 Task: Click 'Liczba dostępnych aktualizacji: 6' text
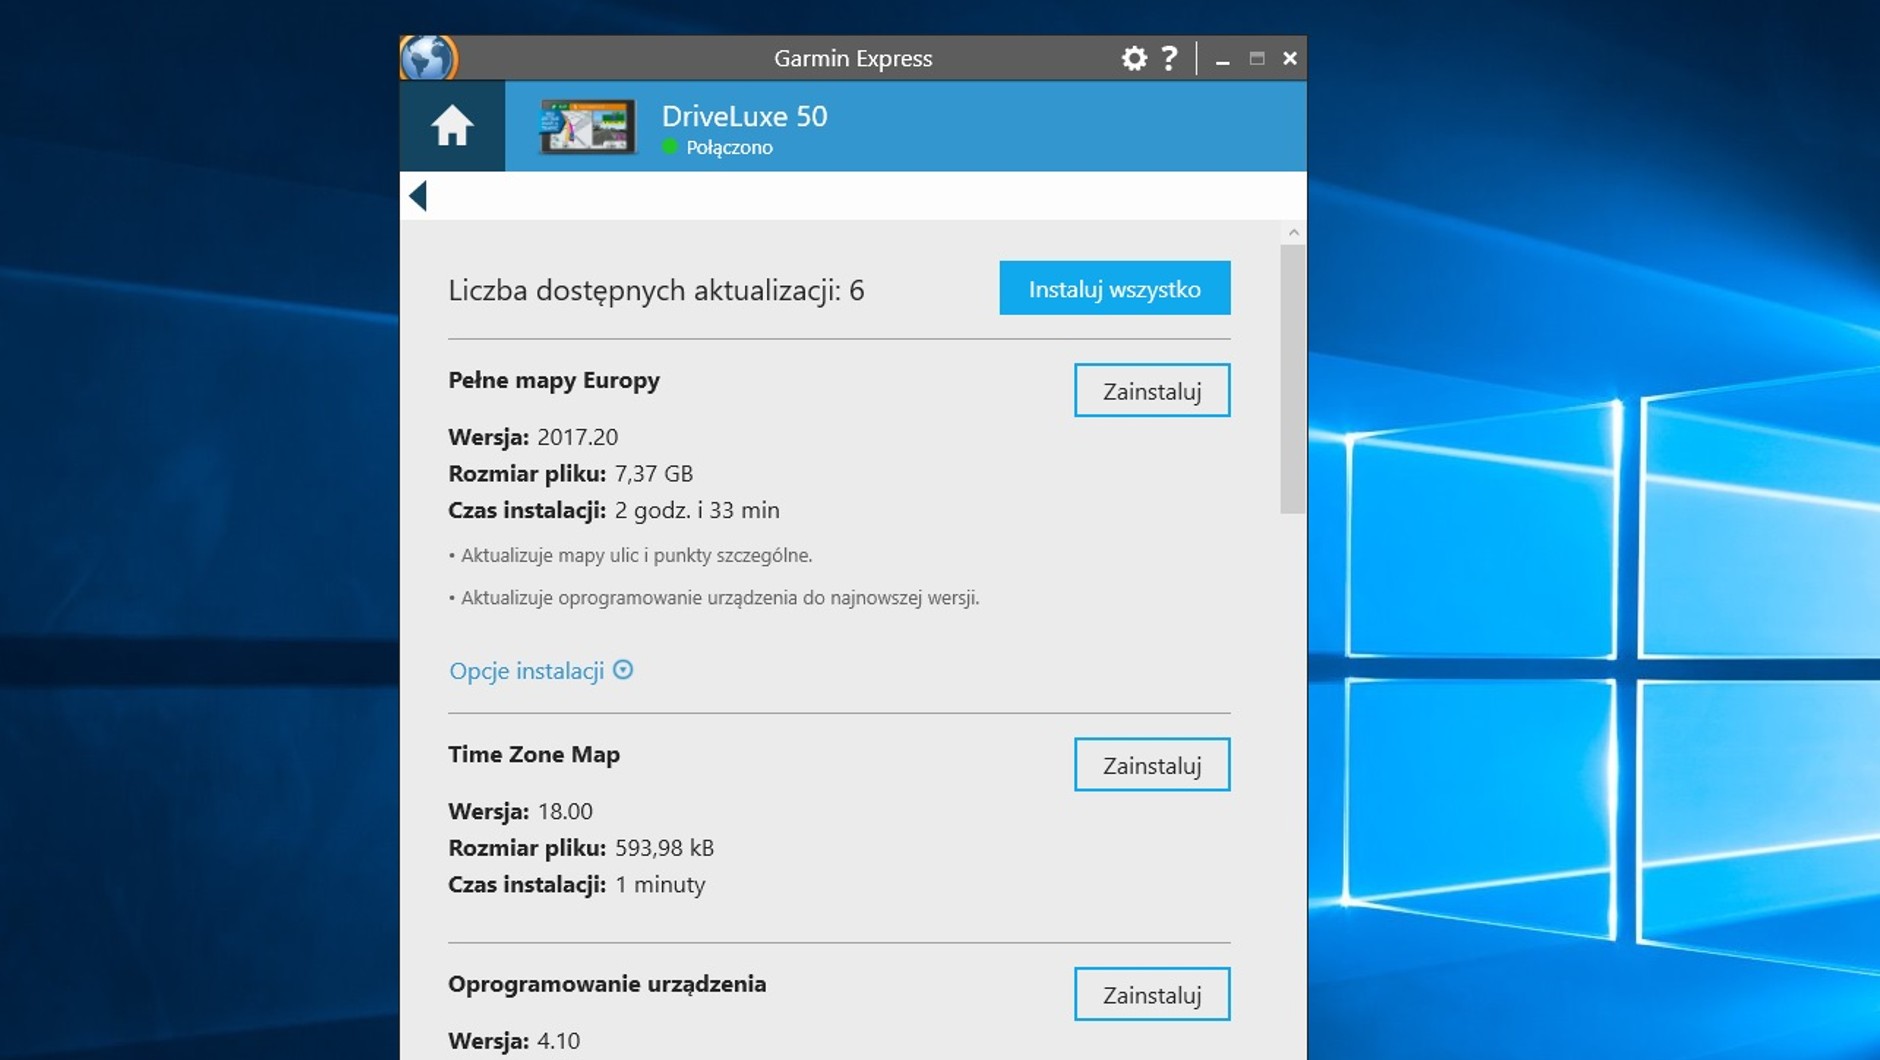(656, 290)
